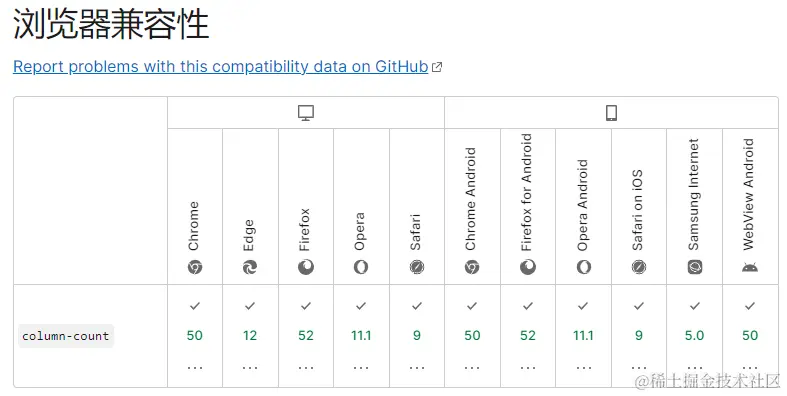This screenshot has width=787, height=396.
Task: Expand the Chrome version 50 support details
Action: coord(195,368)
